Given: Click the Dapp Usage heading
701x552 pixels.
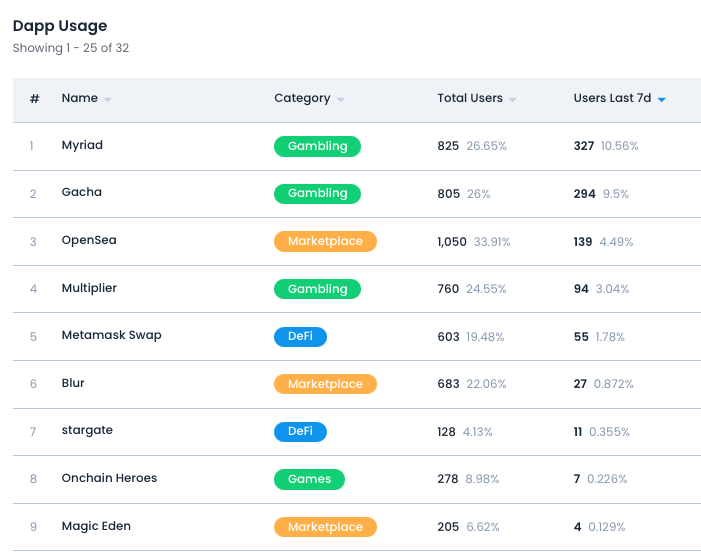Looking at the screenshot, I should 60,26.
